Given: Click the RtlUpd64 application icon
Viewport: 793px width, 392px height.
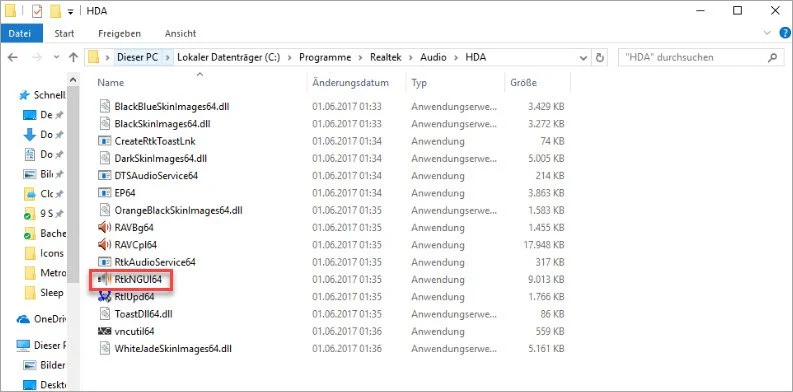Looking at the screenshot, I should click(x=104, y=296).
